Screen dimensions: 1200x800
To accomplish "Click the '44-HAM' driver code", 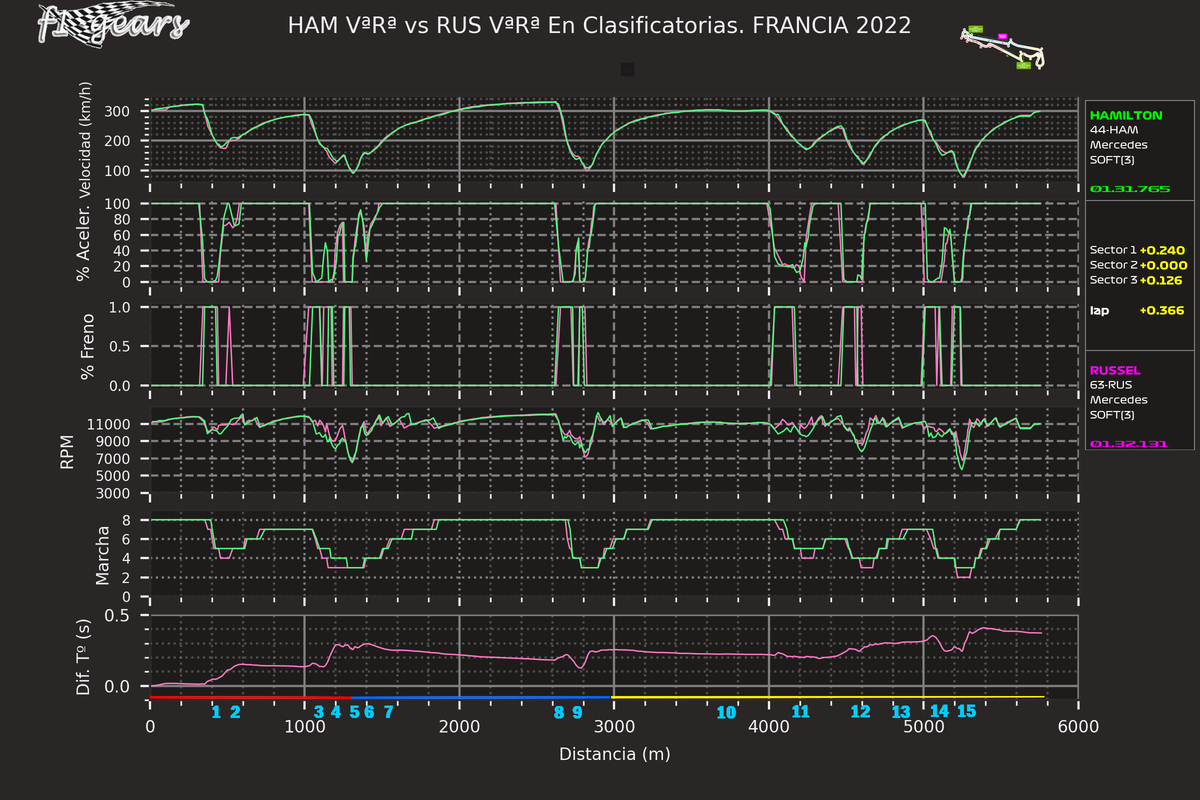I will [1112, 130].
